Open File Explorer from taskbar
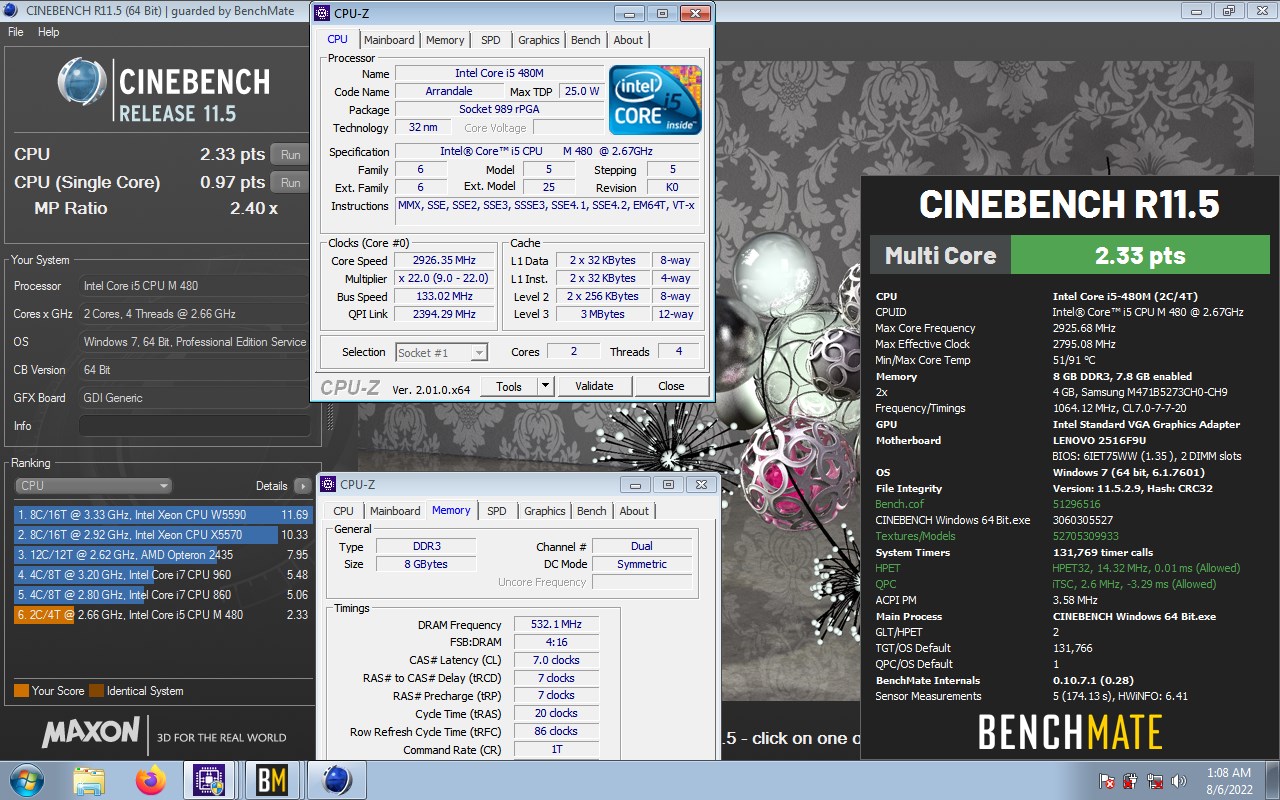1280x800 pixels. [89, 780]
